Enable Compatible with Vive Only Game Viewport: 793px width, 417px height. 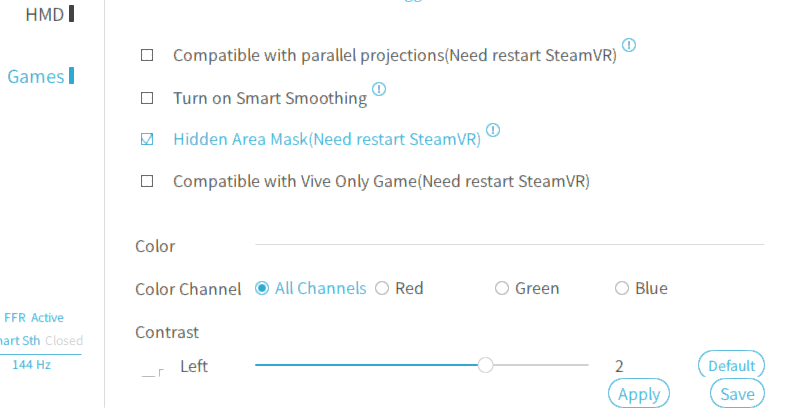pyautogui.click(x=147, y=181)
